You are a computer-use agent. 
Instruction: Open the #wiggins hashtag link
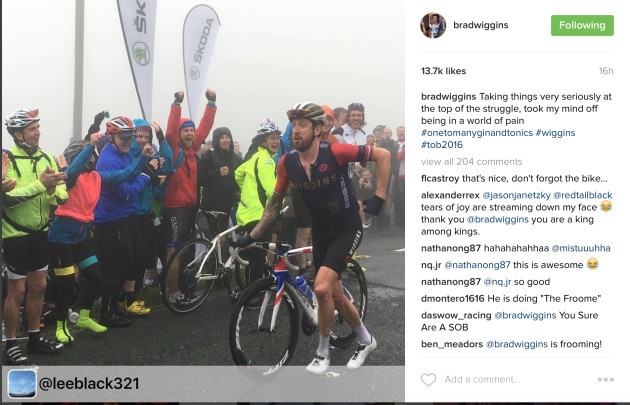555,133
